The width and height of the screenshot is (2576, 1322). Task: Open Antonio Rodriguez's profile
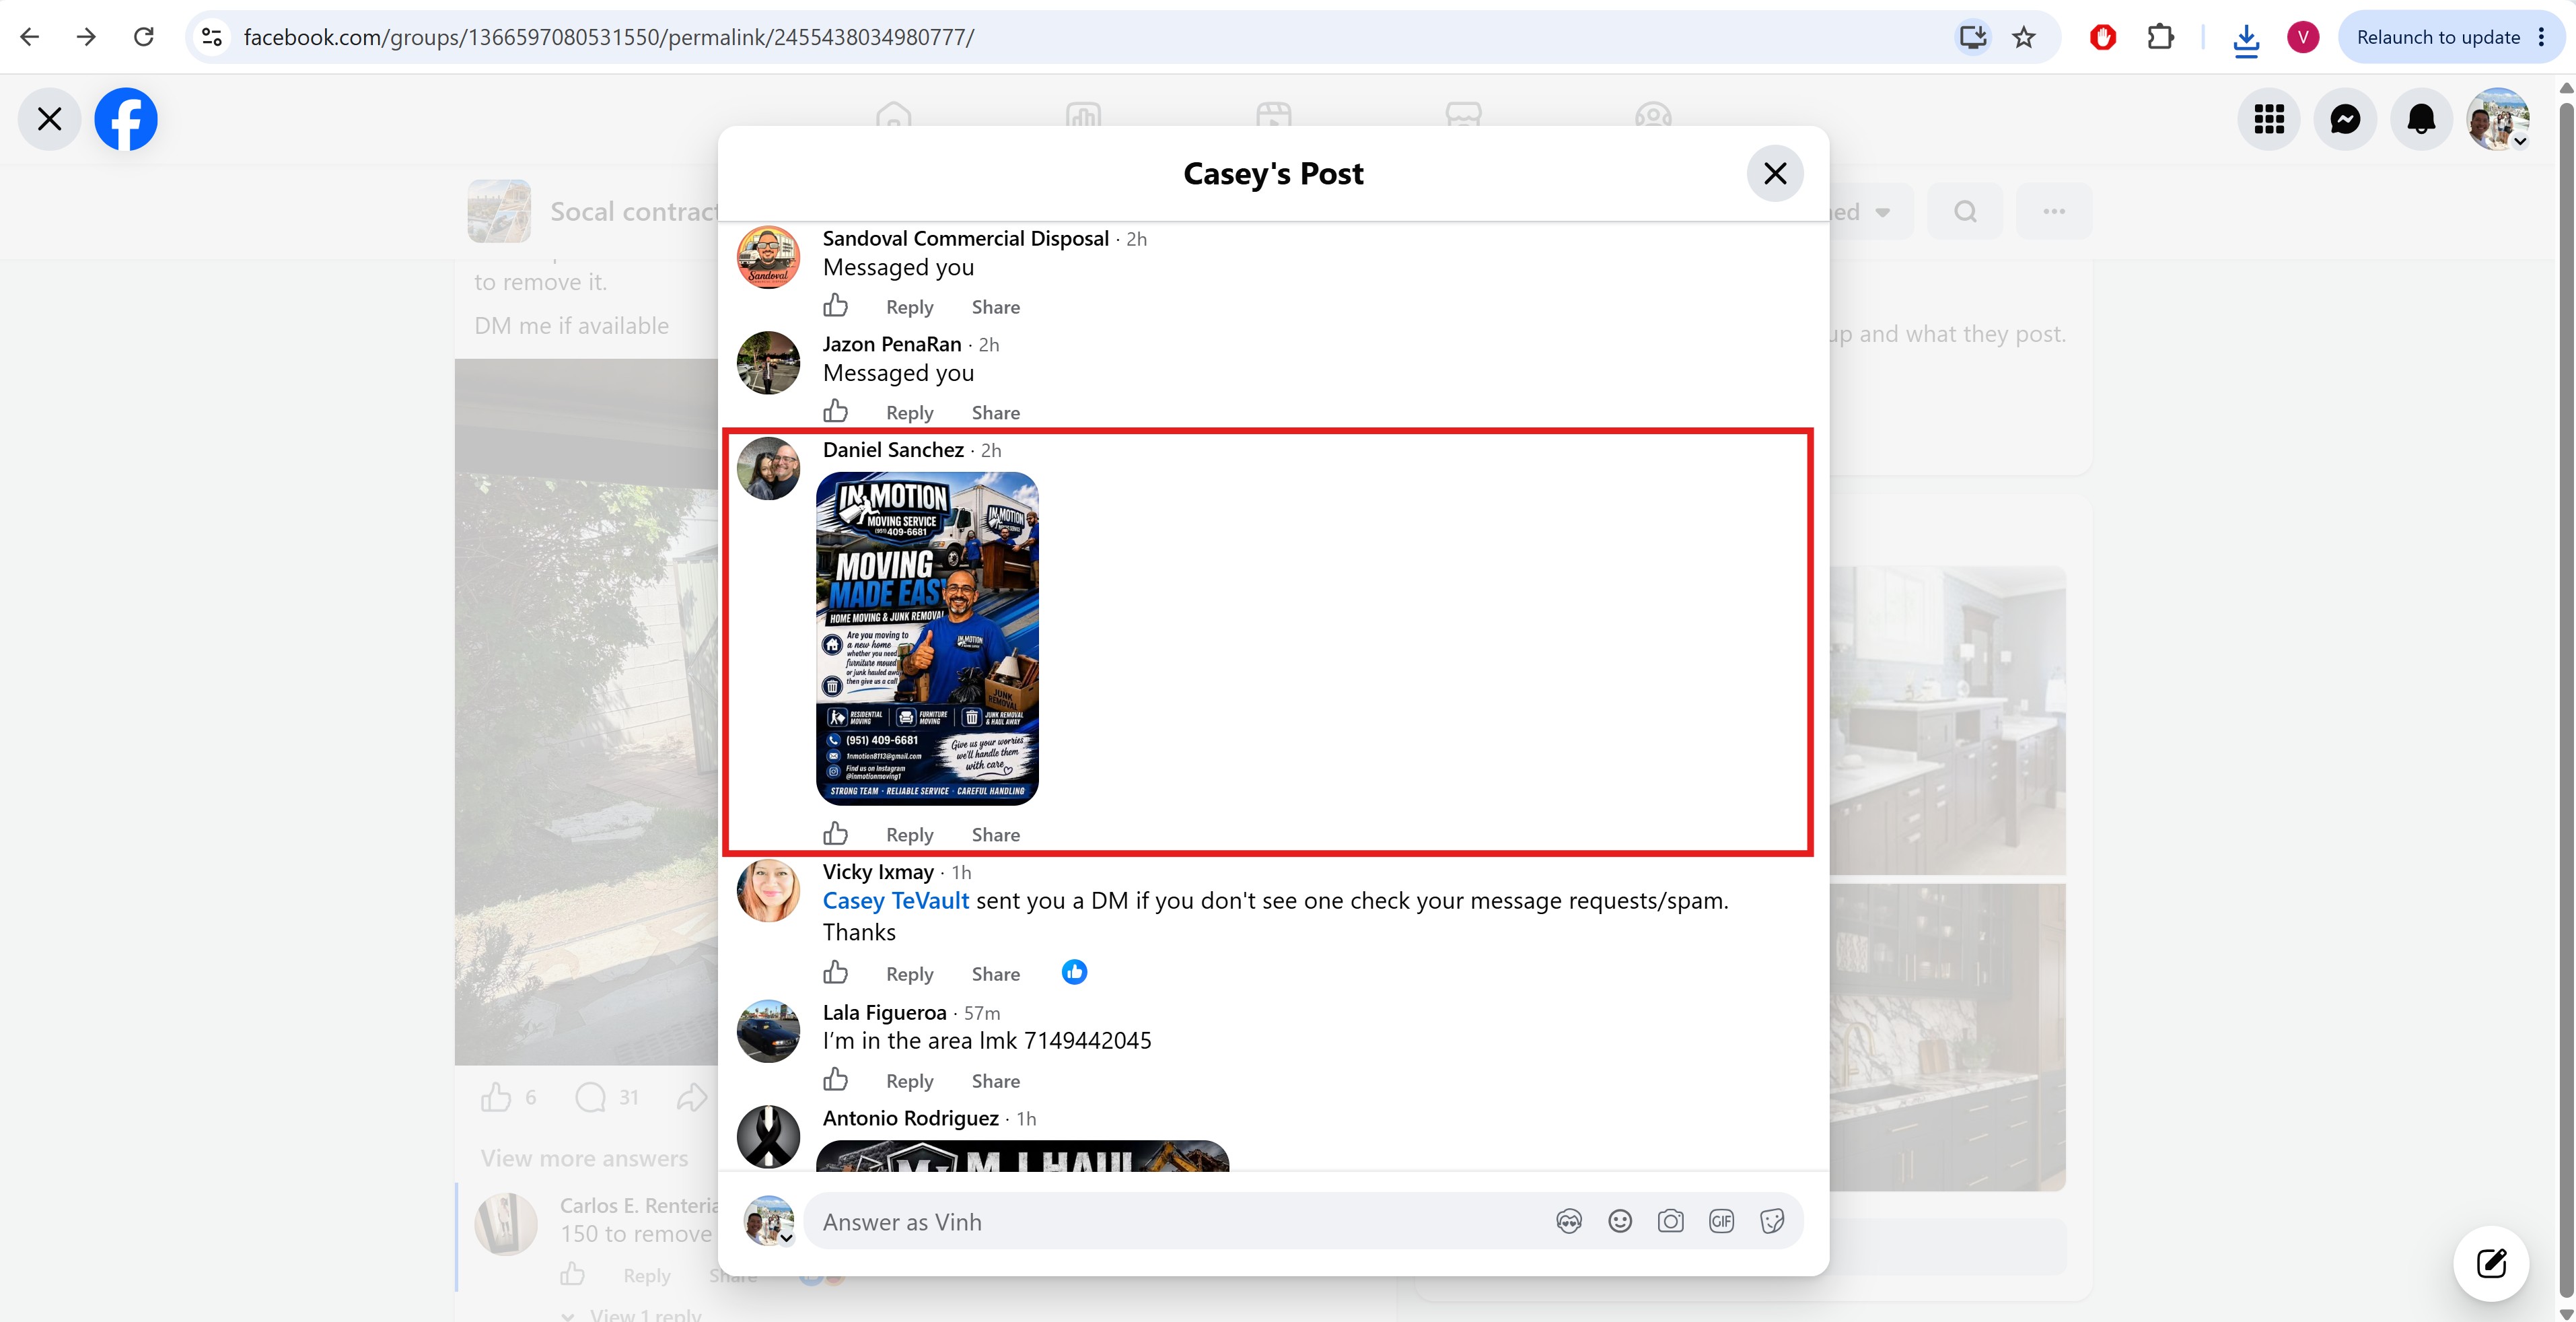coord(910,1118)
